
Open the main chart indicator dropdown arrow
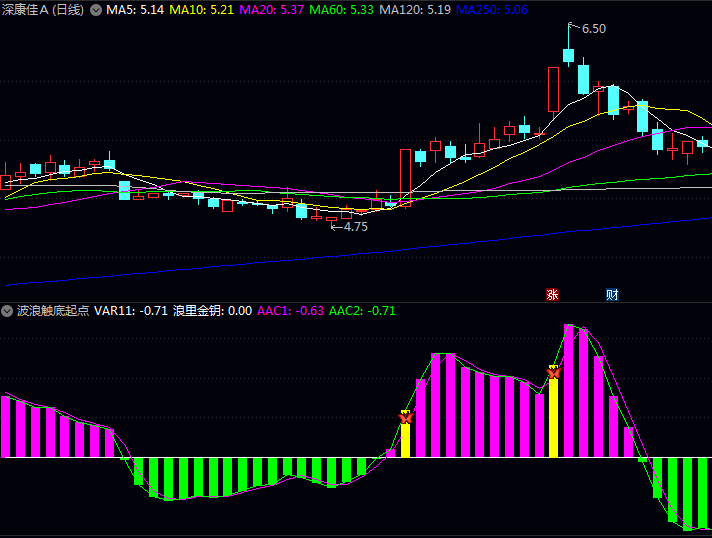tap(96, 10)
